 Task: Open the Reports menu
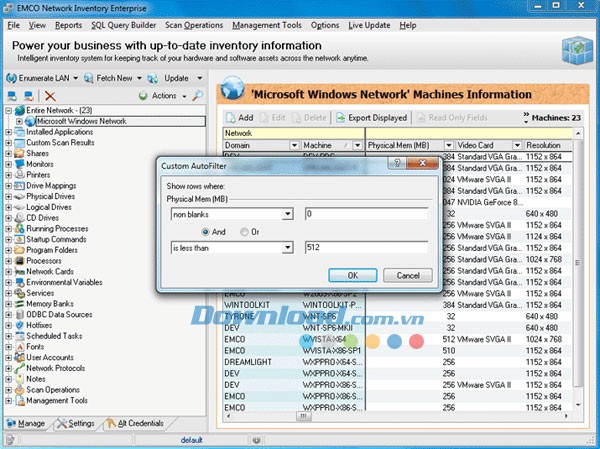click(68, 26)
